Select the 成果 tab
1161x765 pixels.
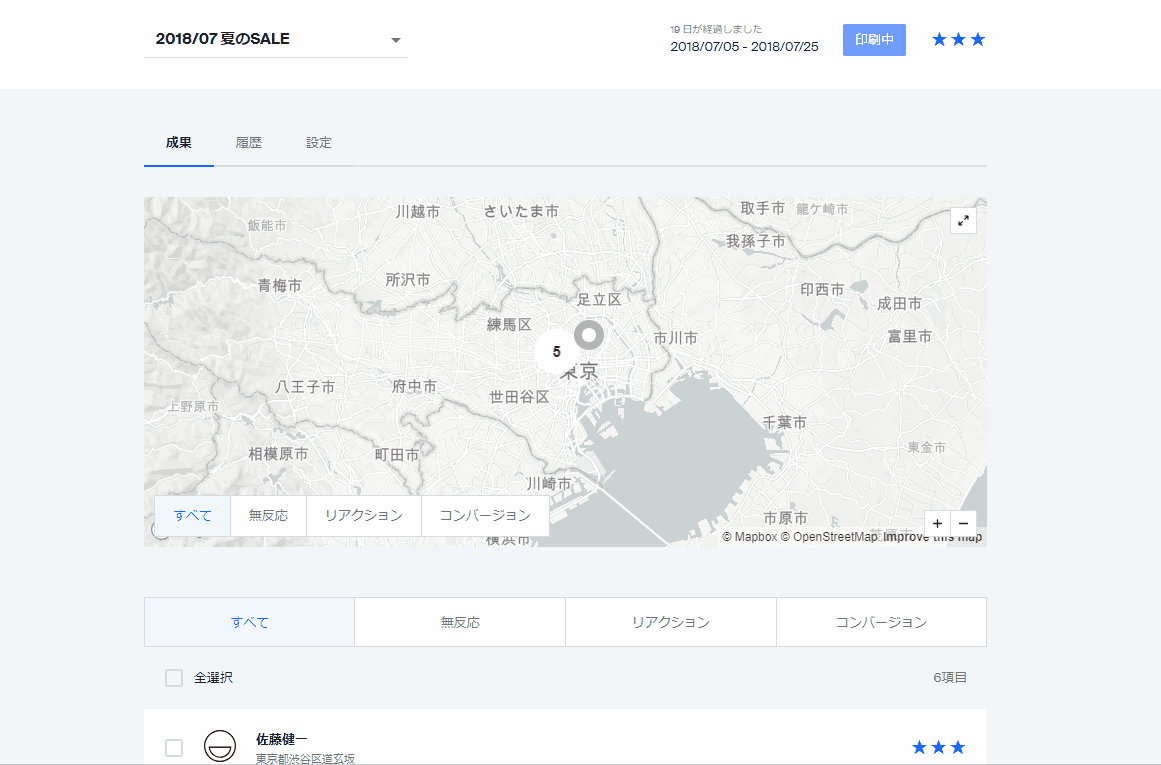point(179,143)
